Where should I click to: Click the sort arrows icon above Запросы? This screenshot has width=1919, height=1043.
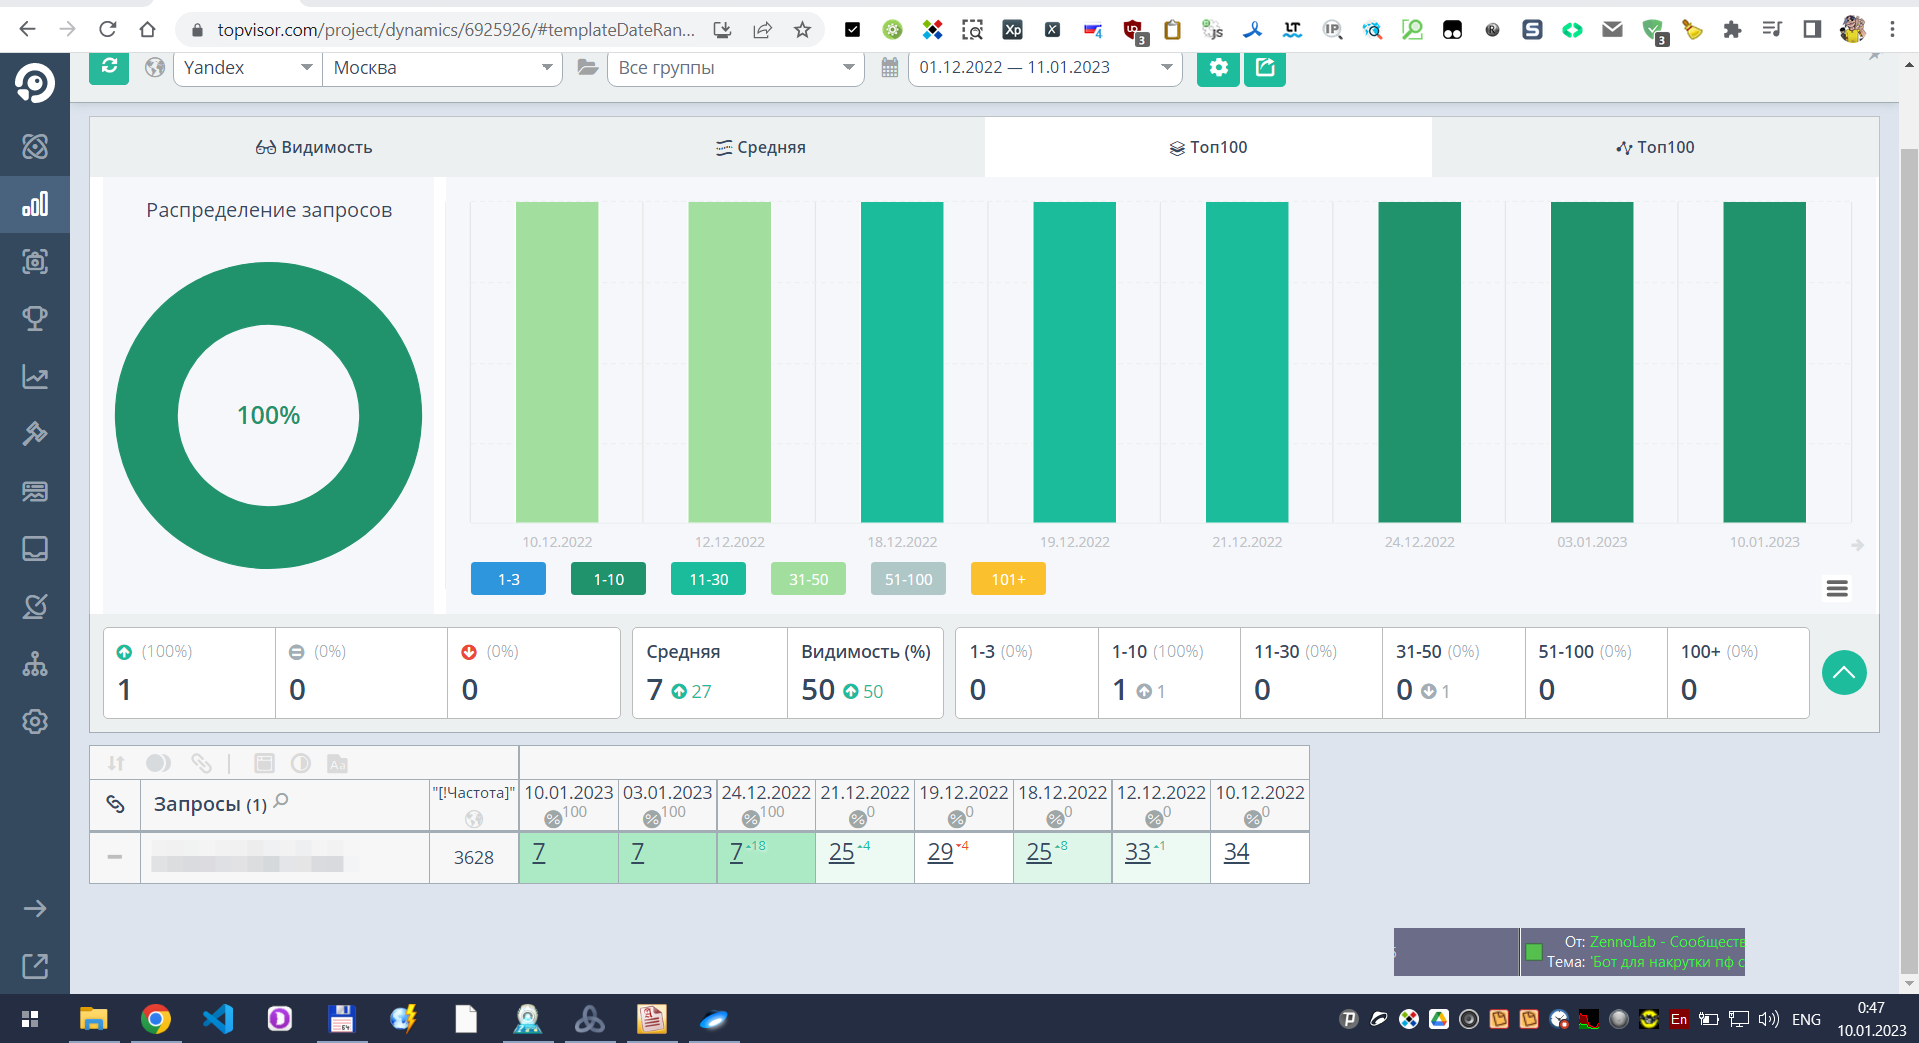click(x=116, y=763)
